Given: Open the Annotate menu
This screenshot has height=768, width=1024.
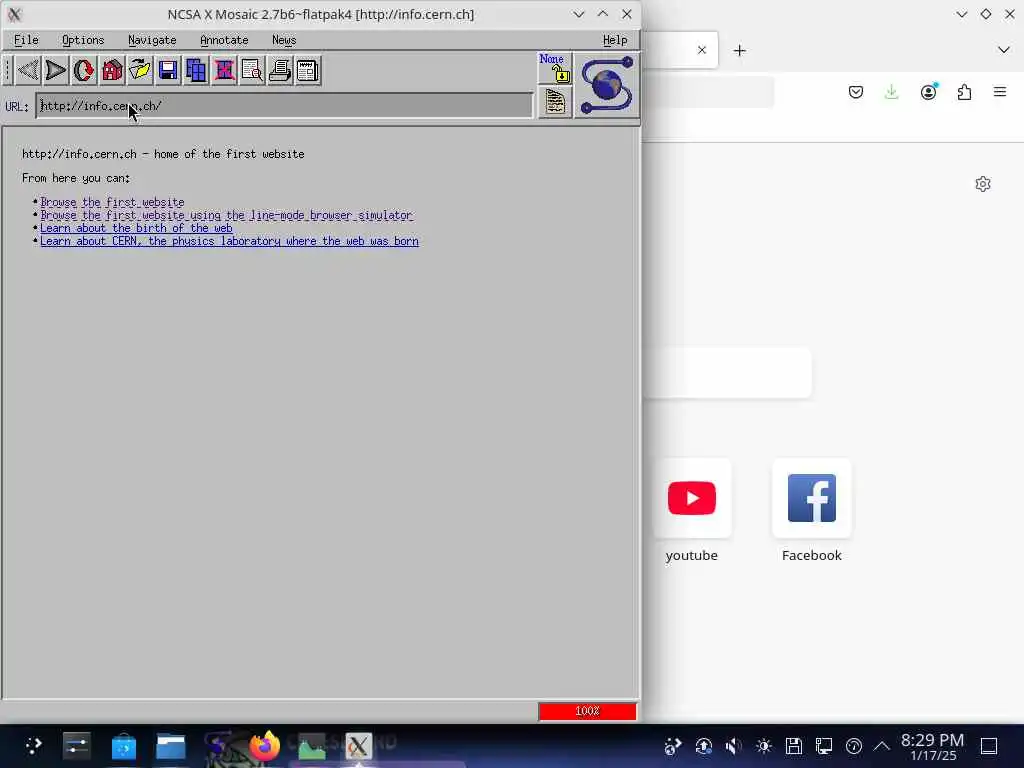Looking at the screenshot, I should [x=224, y=40].
